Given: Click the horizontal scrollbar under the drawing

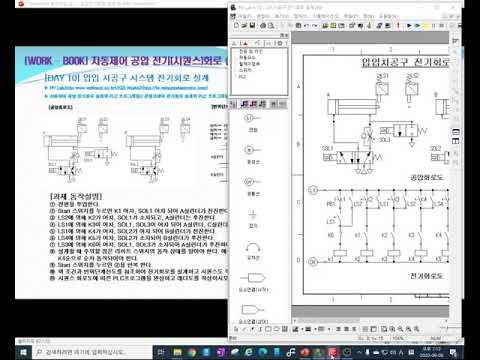Looking at the screenshot, I should (372, 321).
